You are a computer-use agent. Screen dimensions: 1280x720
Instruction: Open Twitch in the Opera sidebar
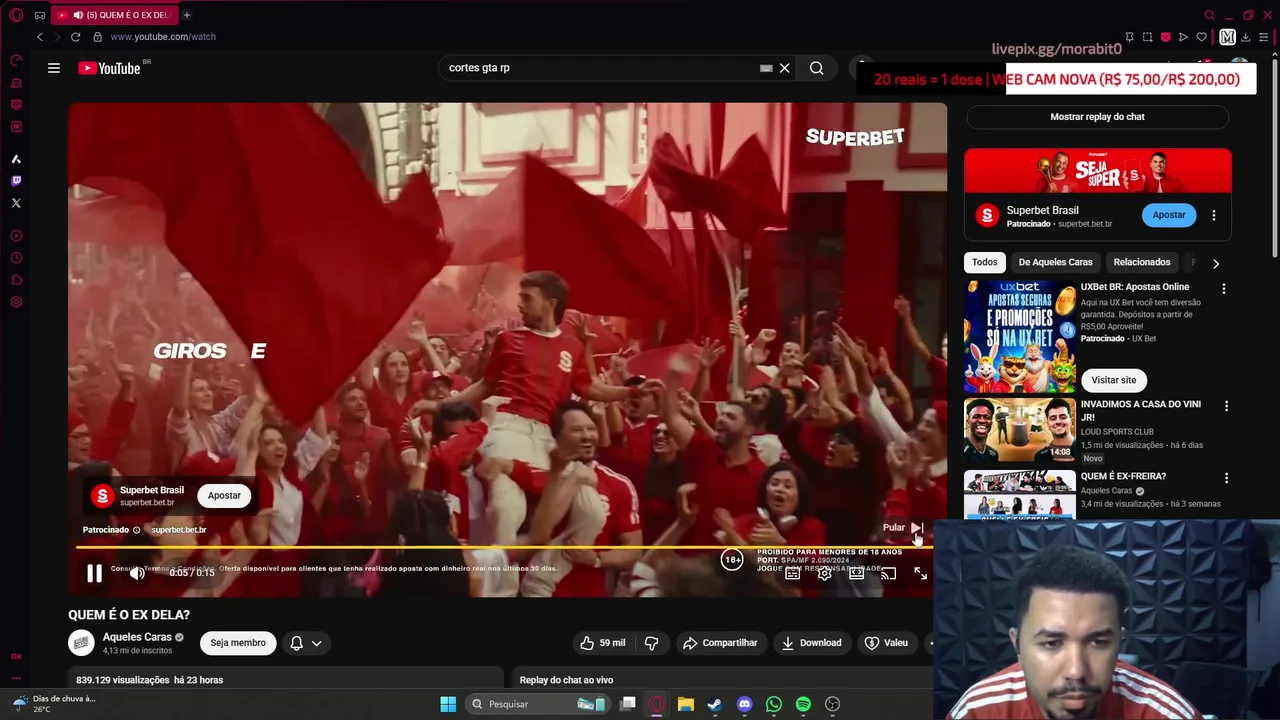click(x=16, y=181)
